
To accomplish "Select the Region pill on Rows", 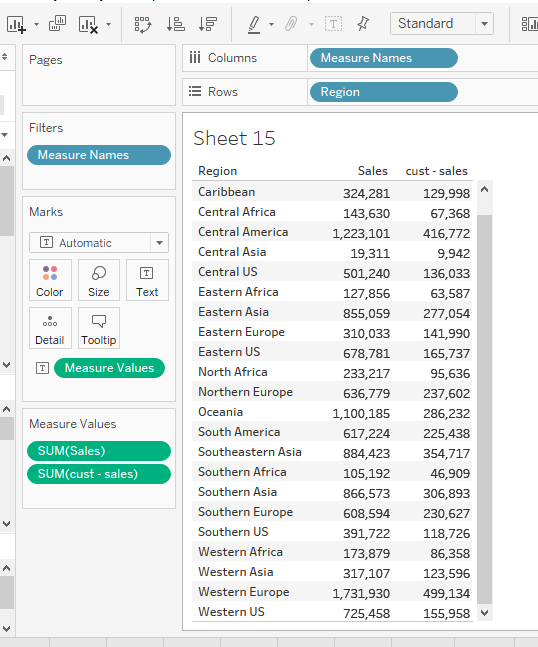I will [x=383, y=92].
